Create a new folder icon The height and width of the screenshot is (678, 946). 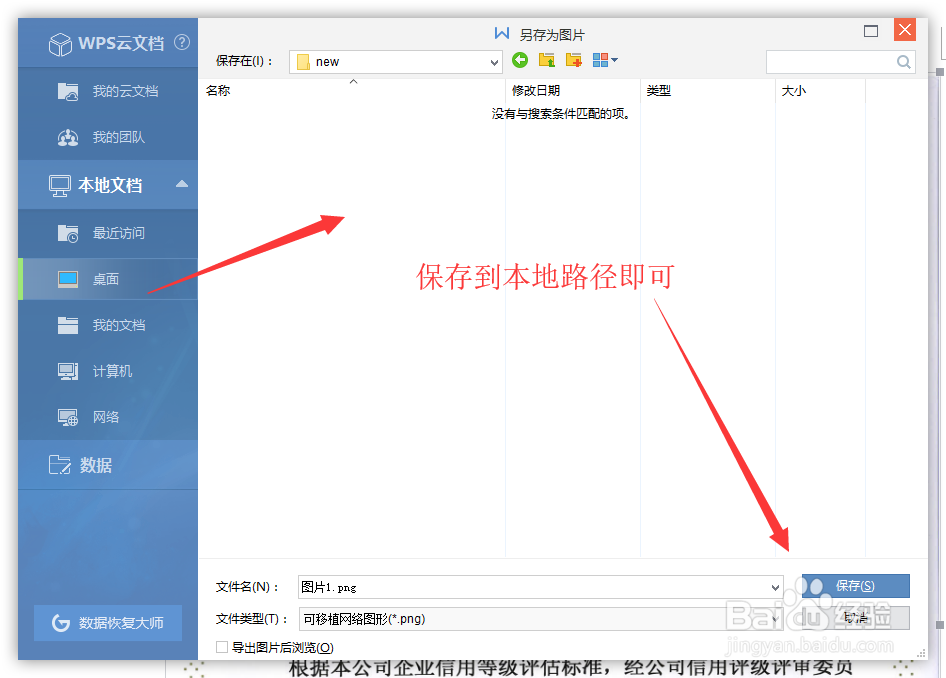click(x=574, y=60)
